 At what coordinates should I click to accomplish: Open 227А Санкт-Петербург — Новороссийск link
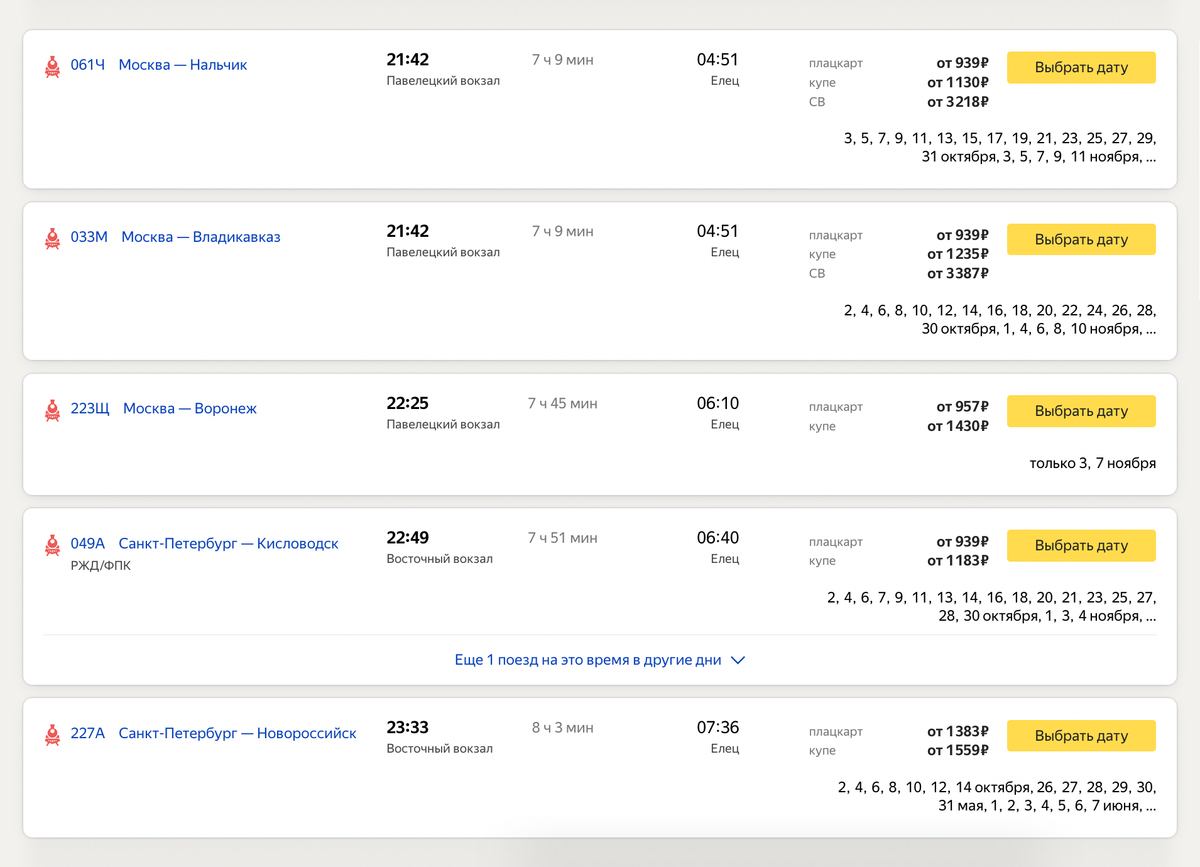pos(214,734)
